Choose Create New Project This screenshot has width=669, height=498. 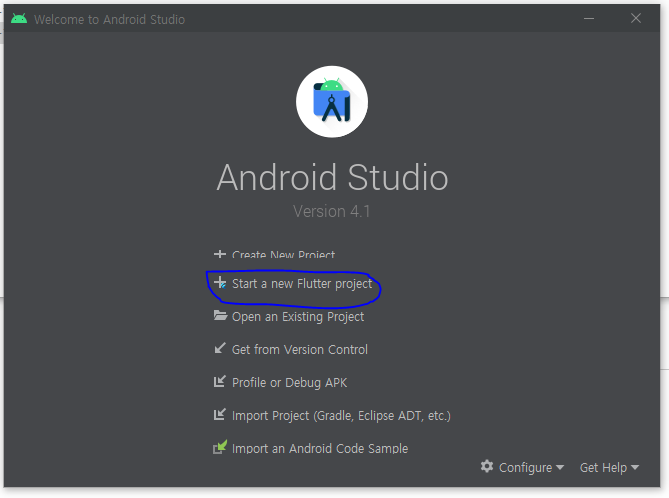point(283,255)
